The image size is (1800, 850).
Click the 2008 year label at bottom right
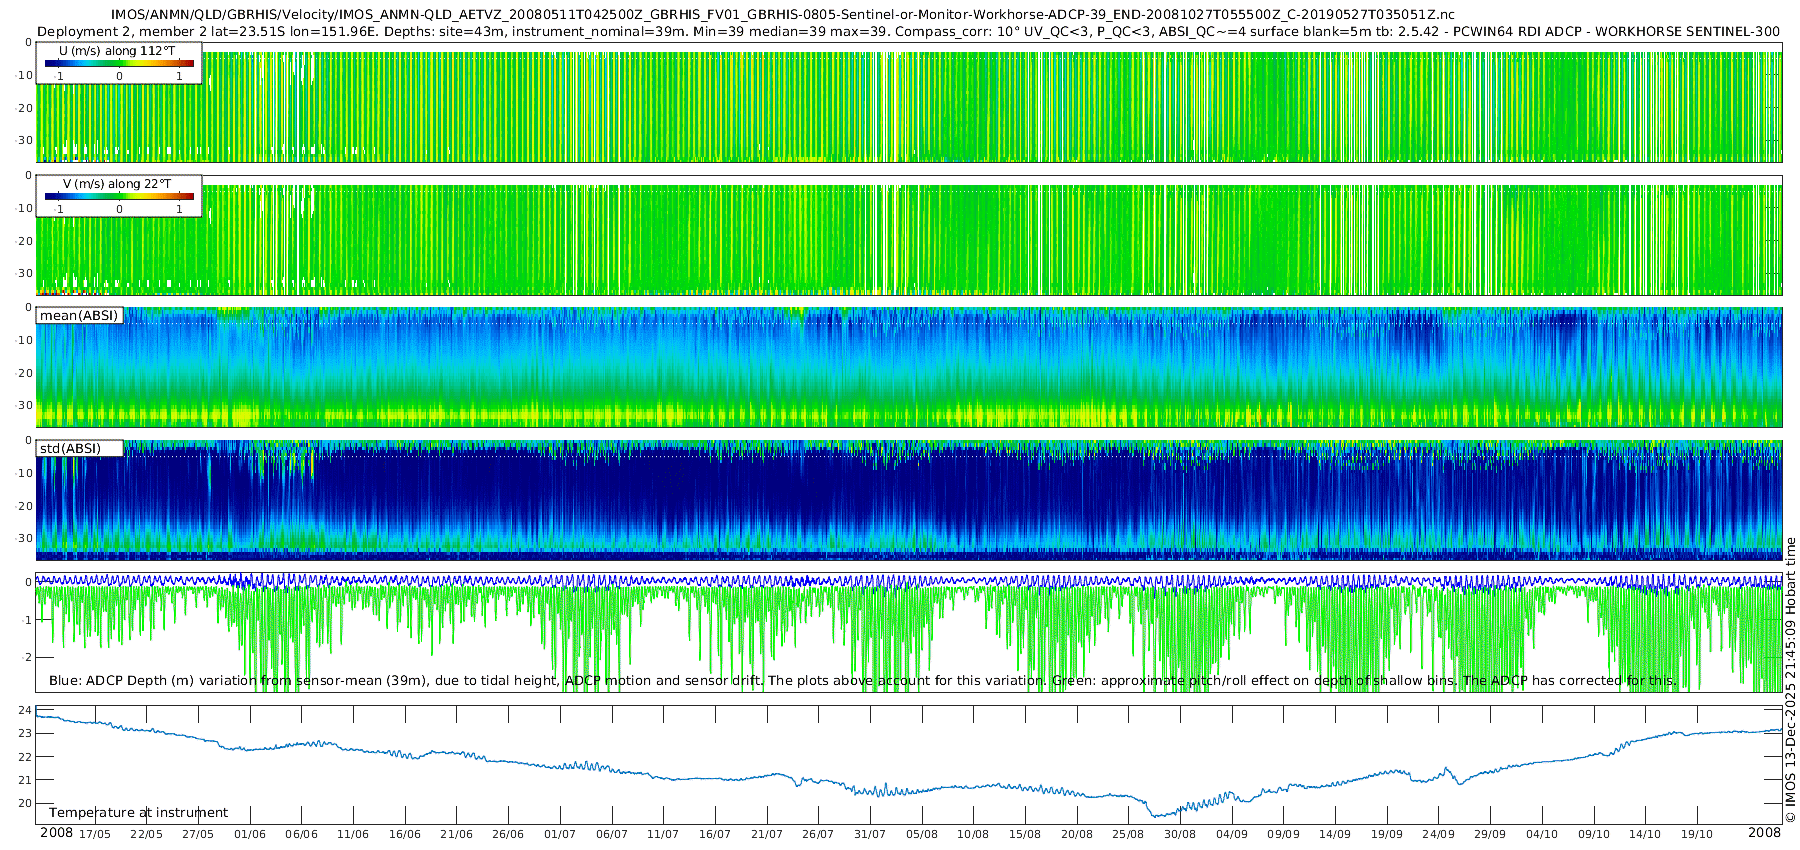(x=1764, y=833)
